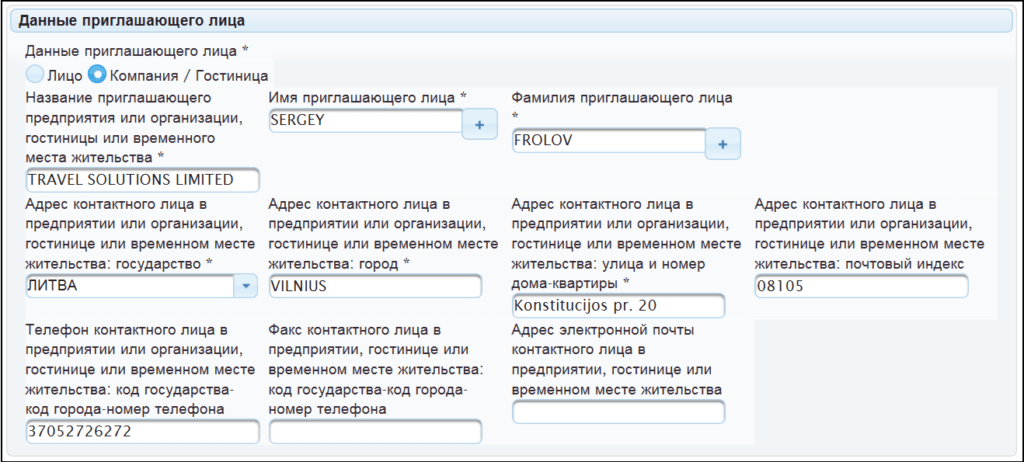Click the plus button next to SERGEY

click(x=479, y=125)
